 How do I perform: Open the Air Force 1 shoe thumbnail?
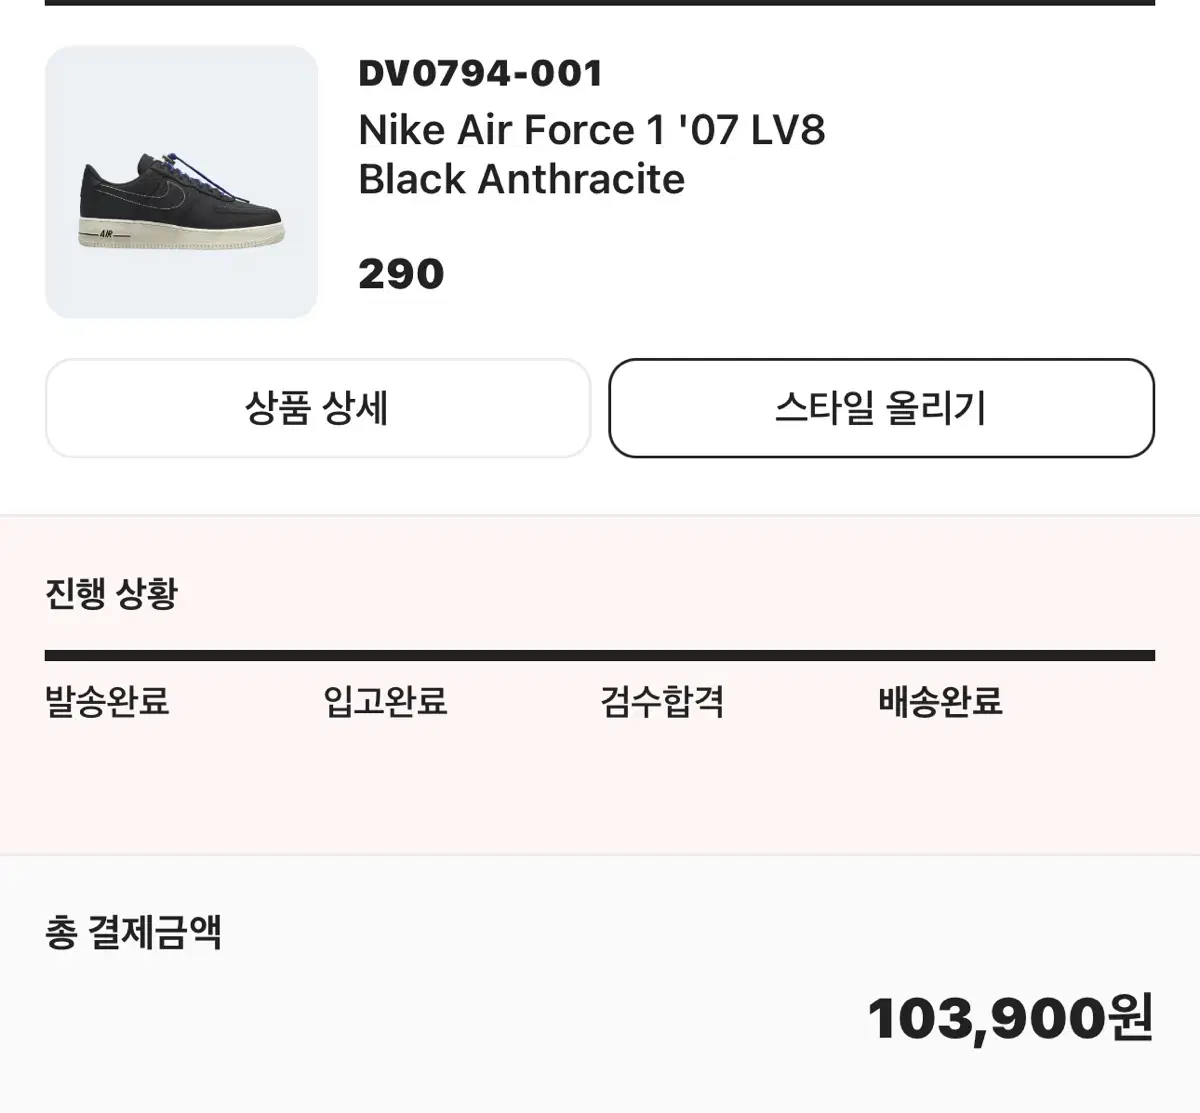pyautogui.click(x=181, y=182)
